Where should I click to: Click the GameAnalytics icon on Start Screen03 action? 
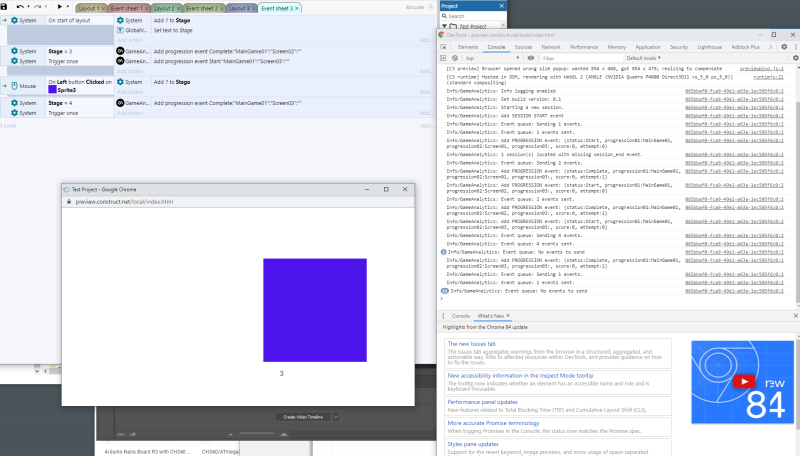tap(120, 61)
